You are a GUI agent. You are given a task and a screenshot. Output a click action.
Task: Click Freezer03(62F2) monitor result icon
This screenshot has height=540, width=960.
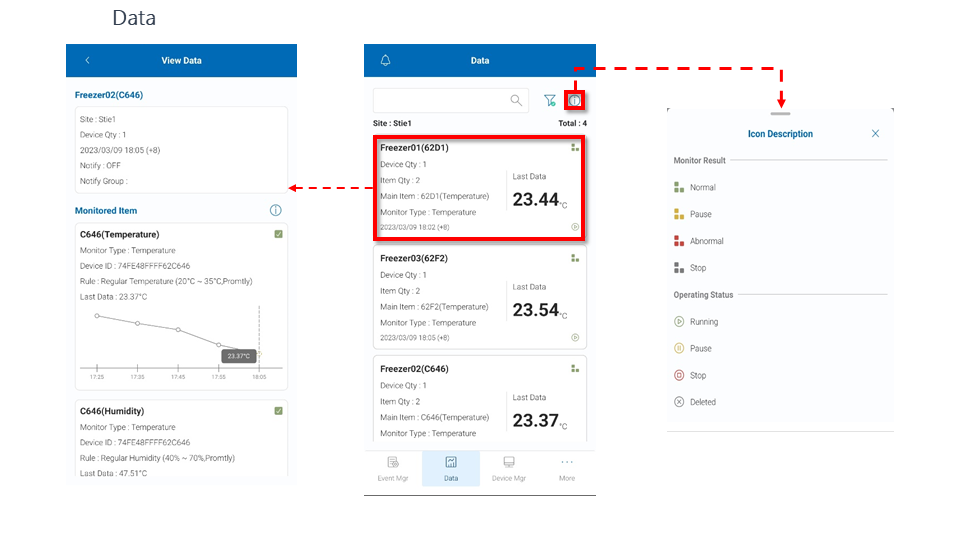coord(575,258)
